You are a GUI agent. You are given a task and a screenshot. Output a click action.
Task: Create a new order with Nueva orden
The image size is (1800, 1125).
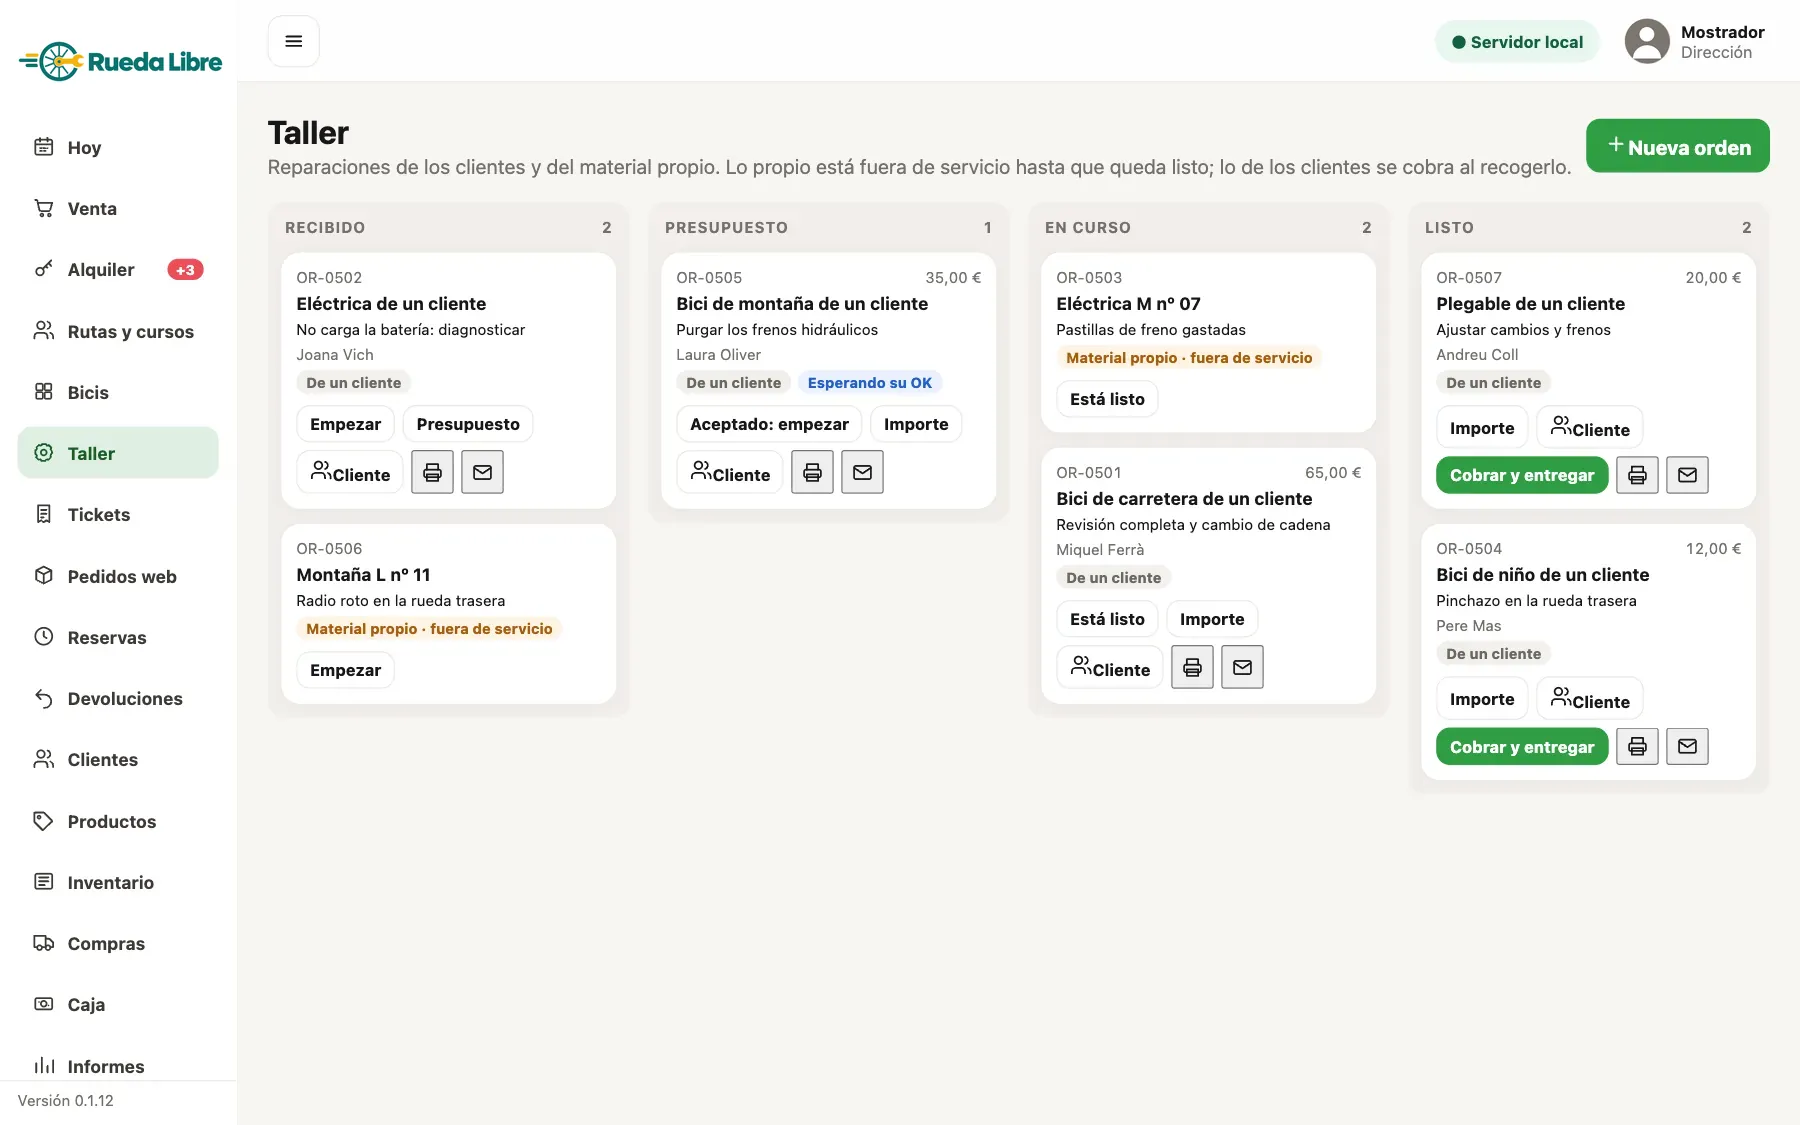[1677, 146]
